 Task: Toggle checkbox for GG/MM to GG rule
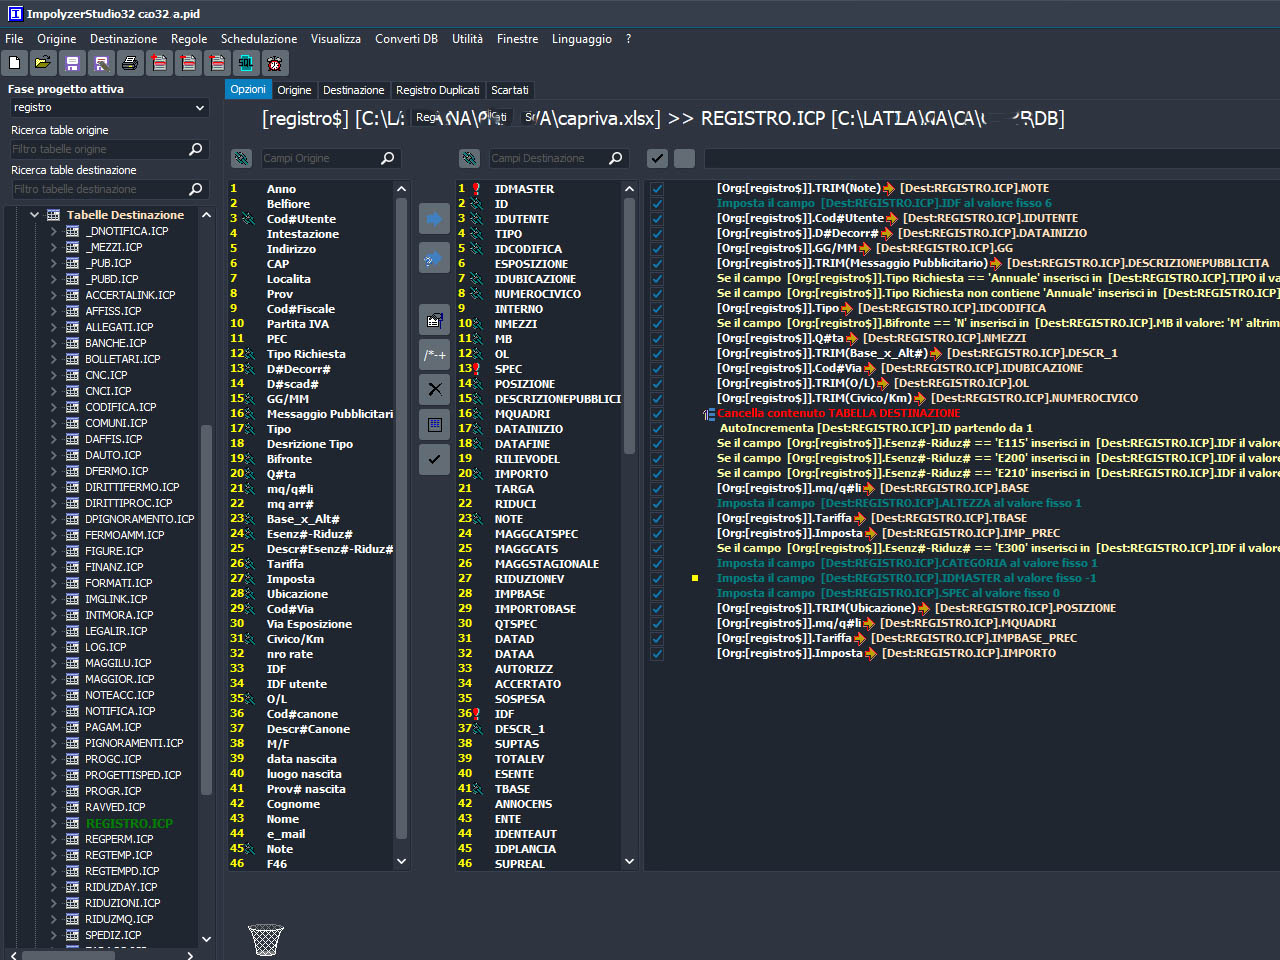coord(657,248)
